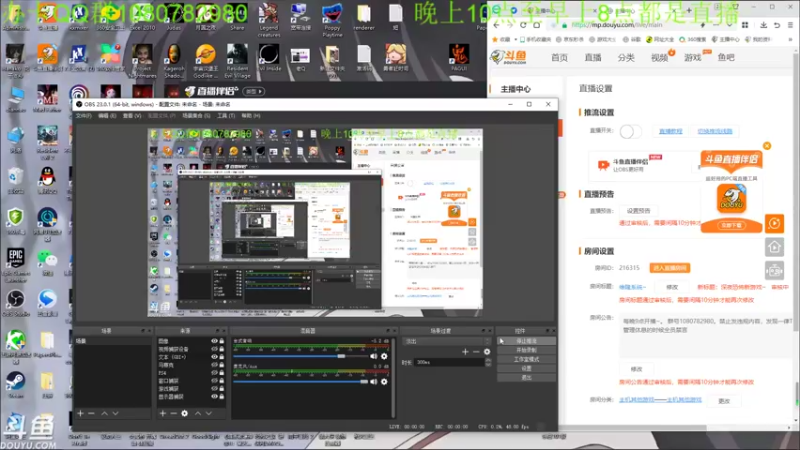800x450 pixels.
Task: Open the Poppy Playtime desktop shortcut
Action: point(332,19)
